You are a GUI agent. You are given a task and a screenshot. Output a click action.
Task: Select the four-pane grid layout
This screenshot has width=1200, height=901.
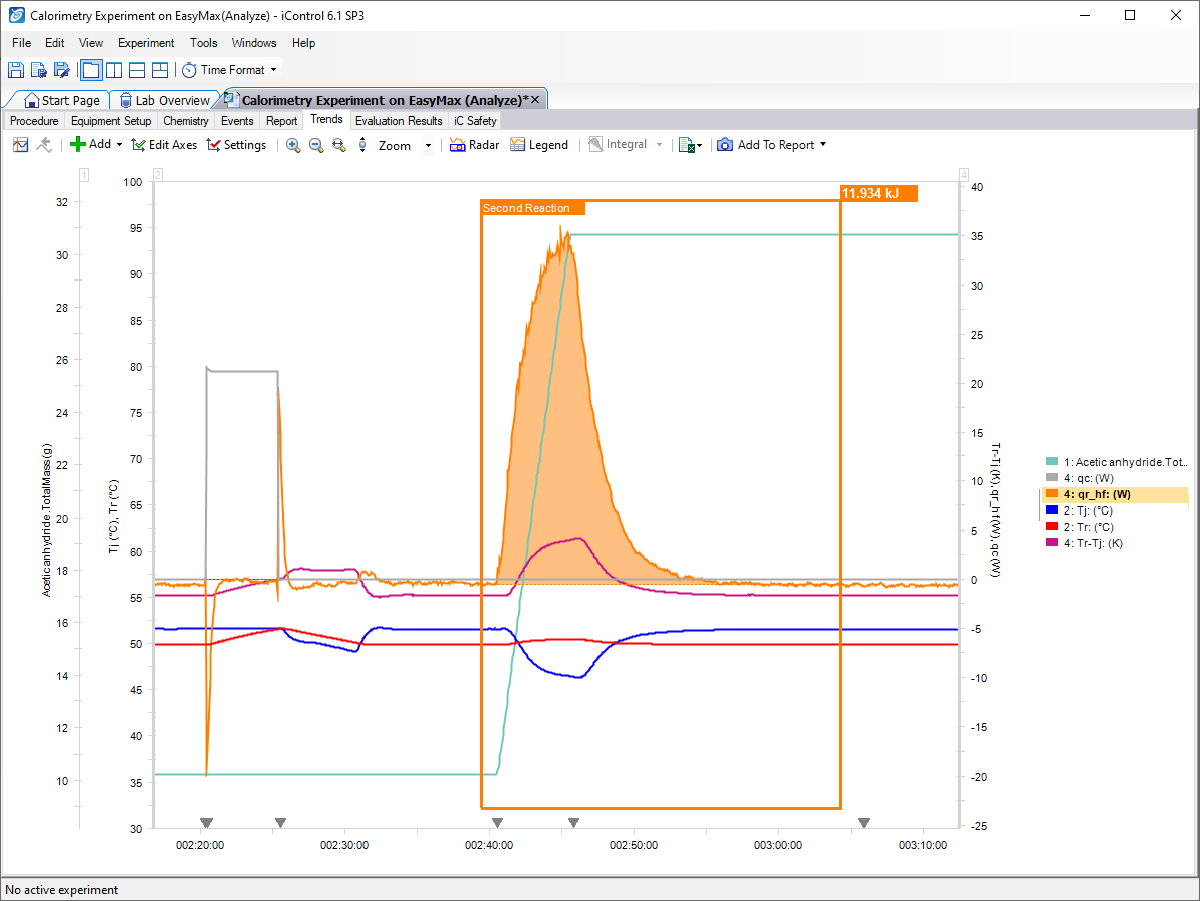(160, 70)
